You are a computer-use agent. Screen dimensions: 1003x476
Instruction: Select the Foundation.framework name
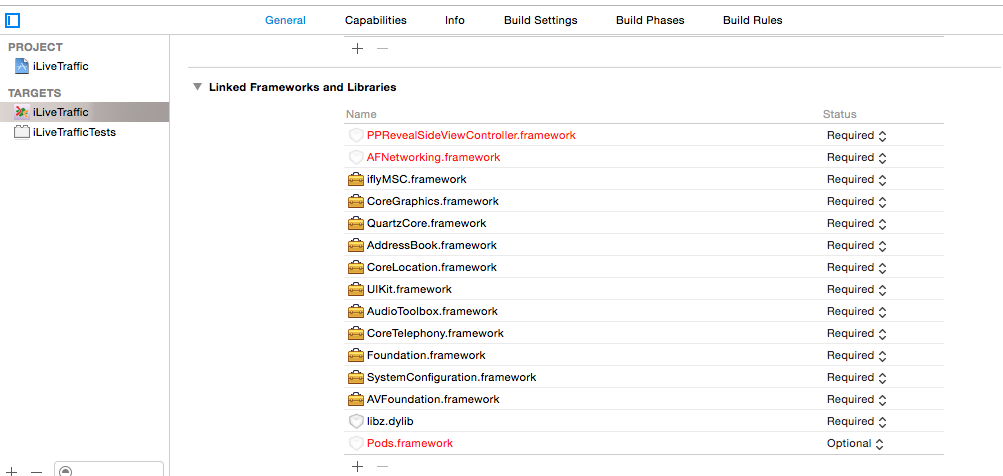pyautogui.click(x=426, y=355)
